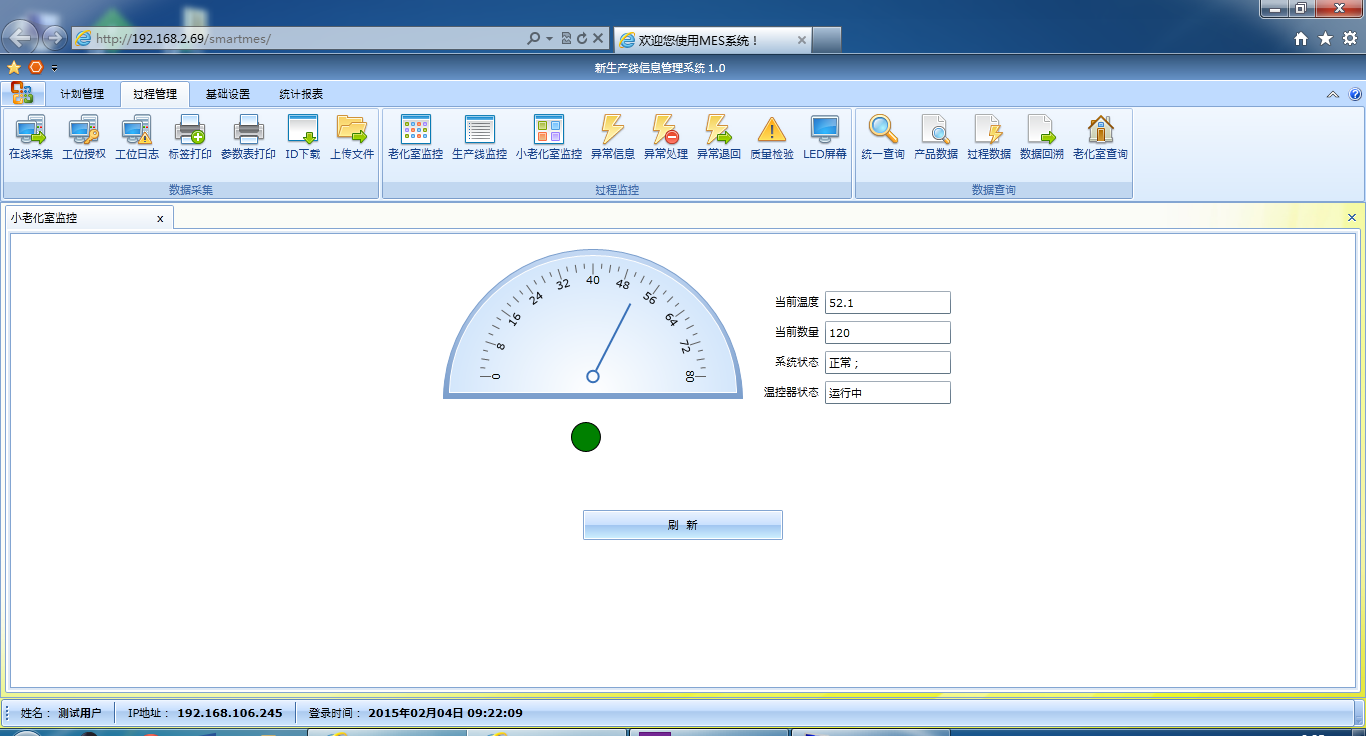
Task: Switch to the 计划管理 ribbon tab
Action: pos(82,94)
